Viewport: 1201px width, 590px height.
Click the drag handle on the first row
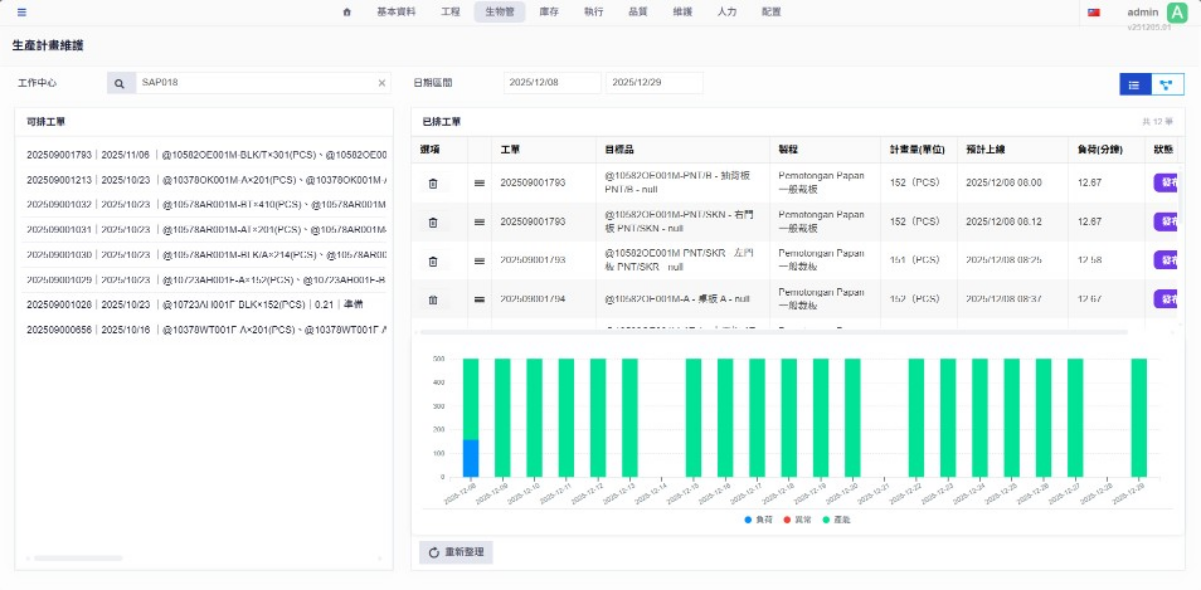[x=479, y=183]
